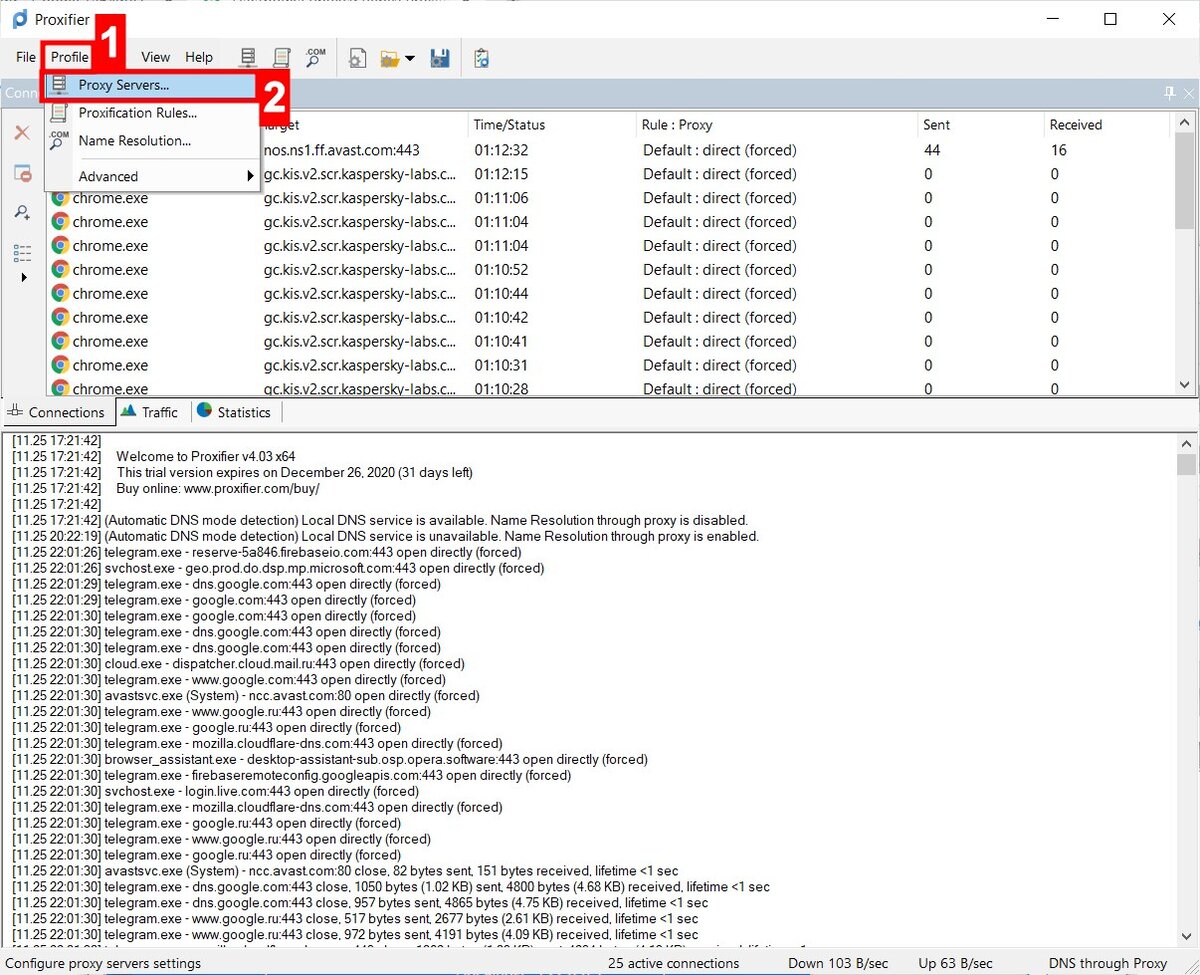Viewport: 1200px width, 975px height.
Task: Click the window-with-minus icon in left sidebar
Action: pyautogui.click(x=21, y=173)
